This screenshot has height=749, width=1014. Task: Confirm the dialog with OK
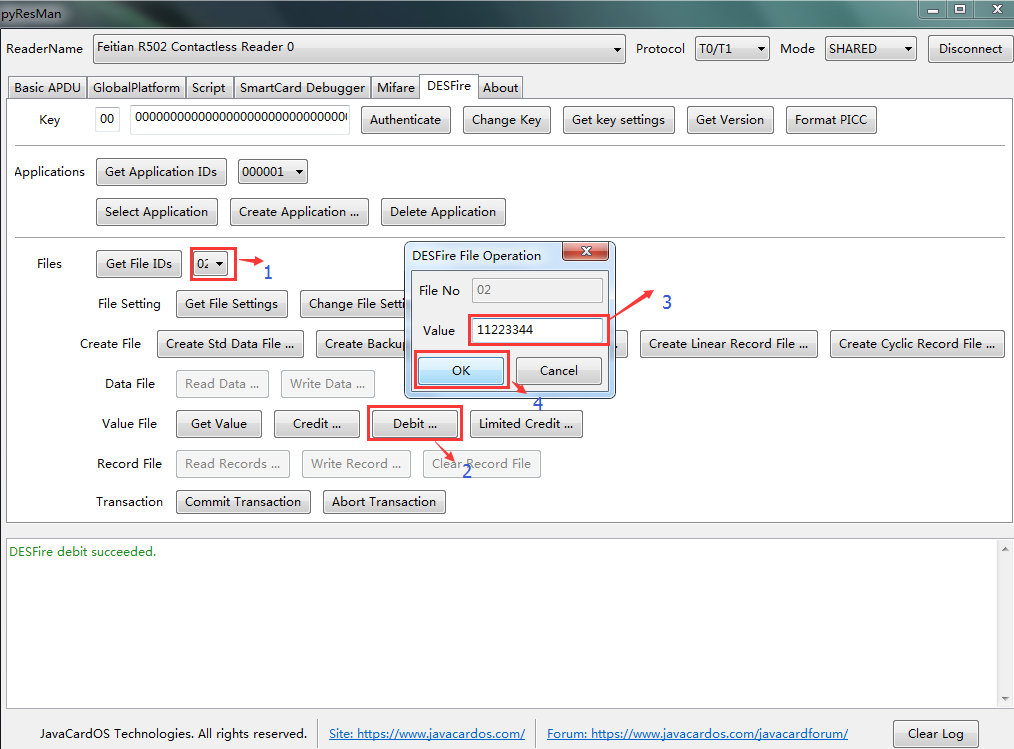pyautogui.click(x=461, y=371)
